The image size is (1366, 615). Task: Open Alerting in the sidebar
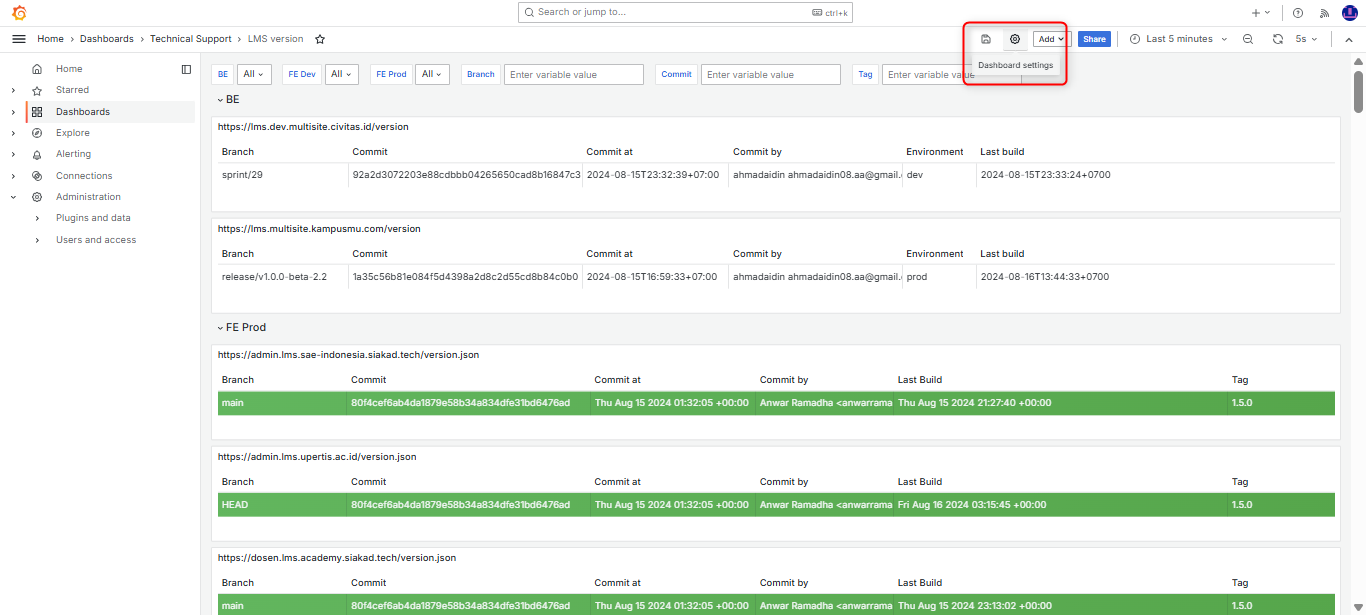point(73,154)
